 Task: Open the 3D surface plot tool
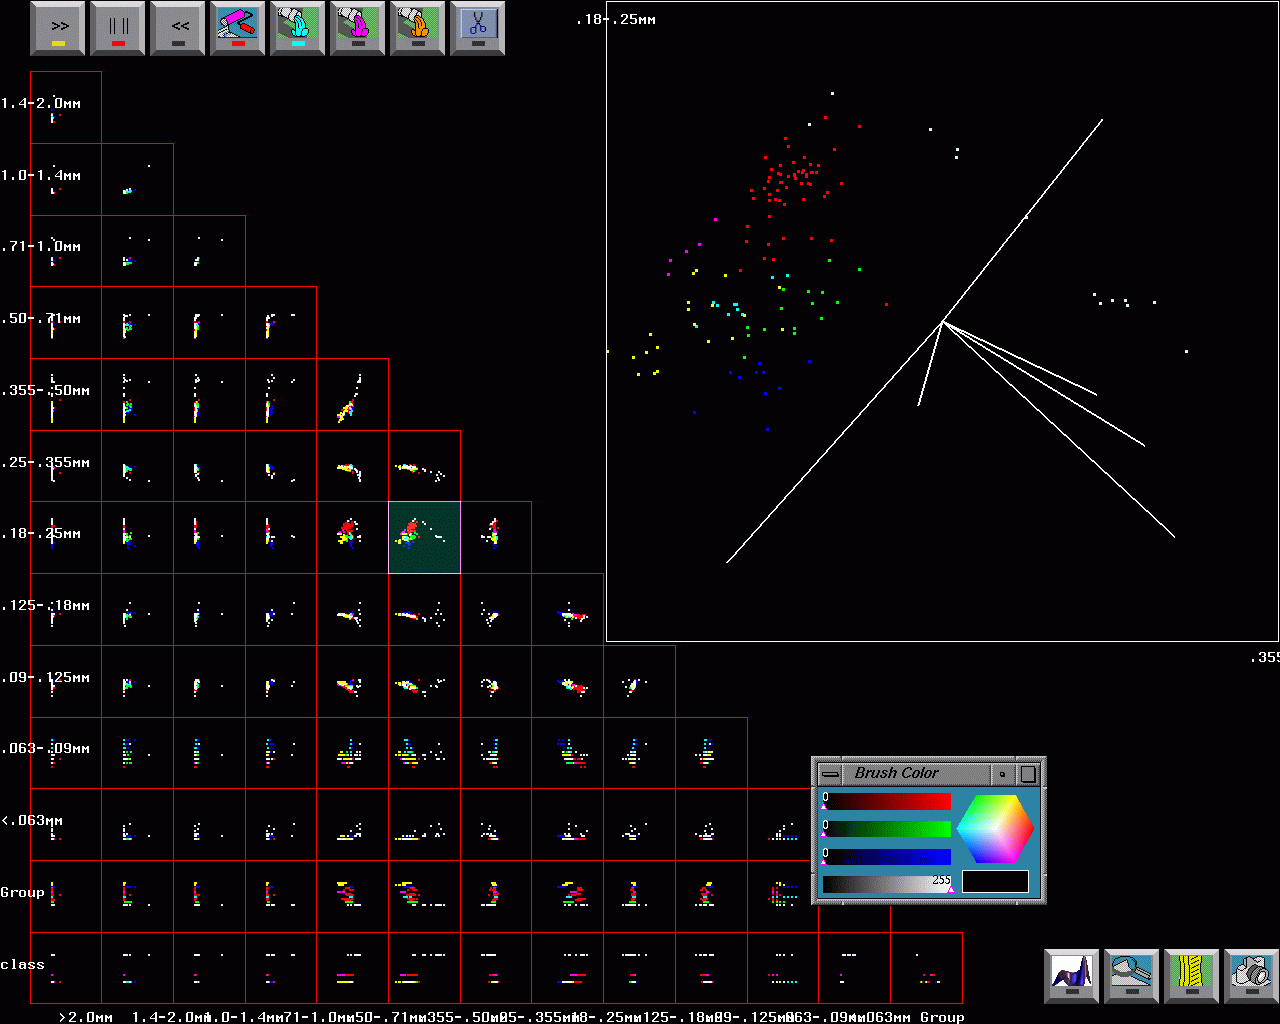point(1071,975)
